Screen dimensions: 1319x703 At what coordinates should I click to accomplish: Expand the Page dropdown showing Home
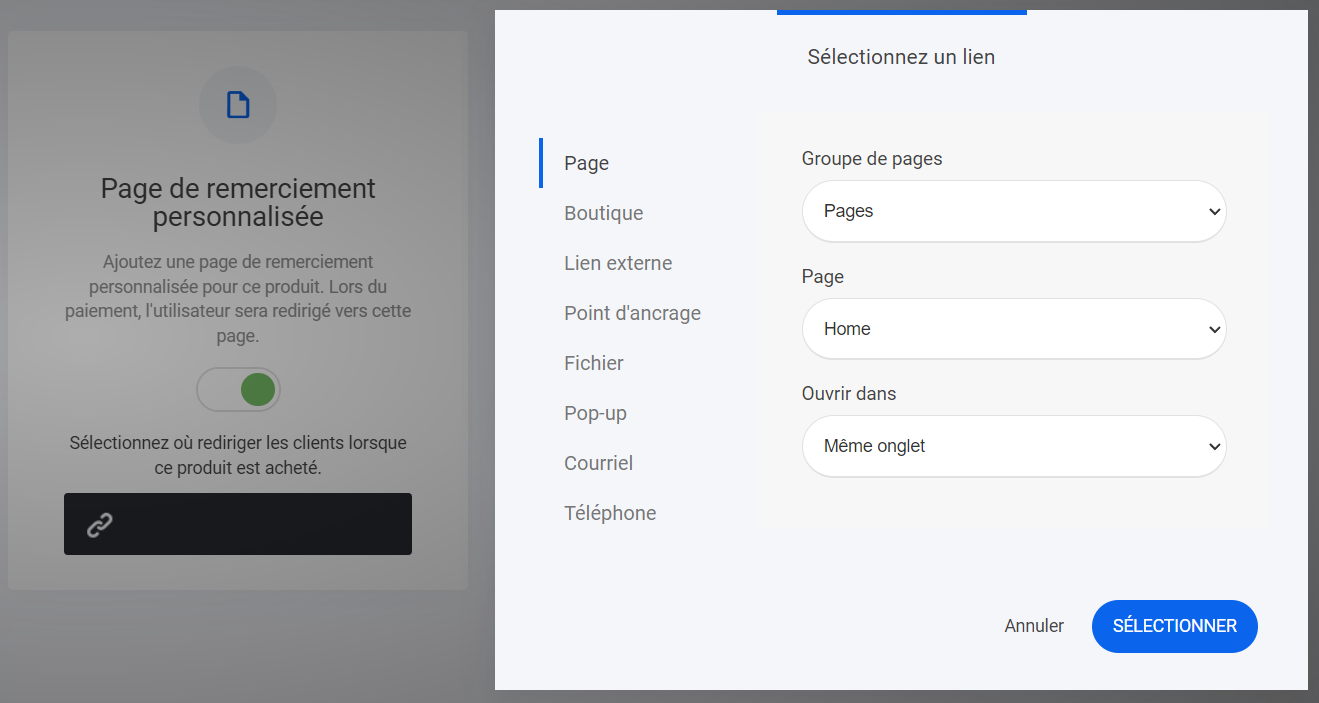point(1013,329)
